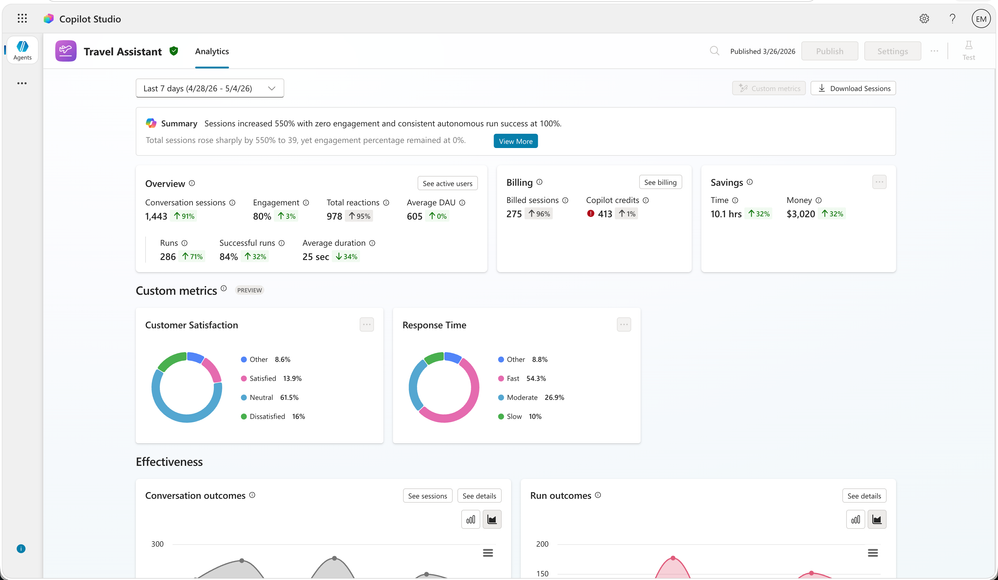This screenshot has height=580, width=998.
Task: Open the Response Time card options menu
Action: click(624, 325)
